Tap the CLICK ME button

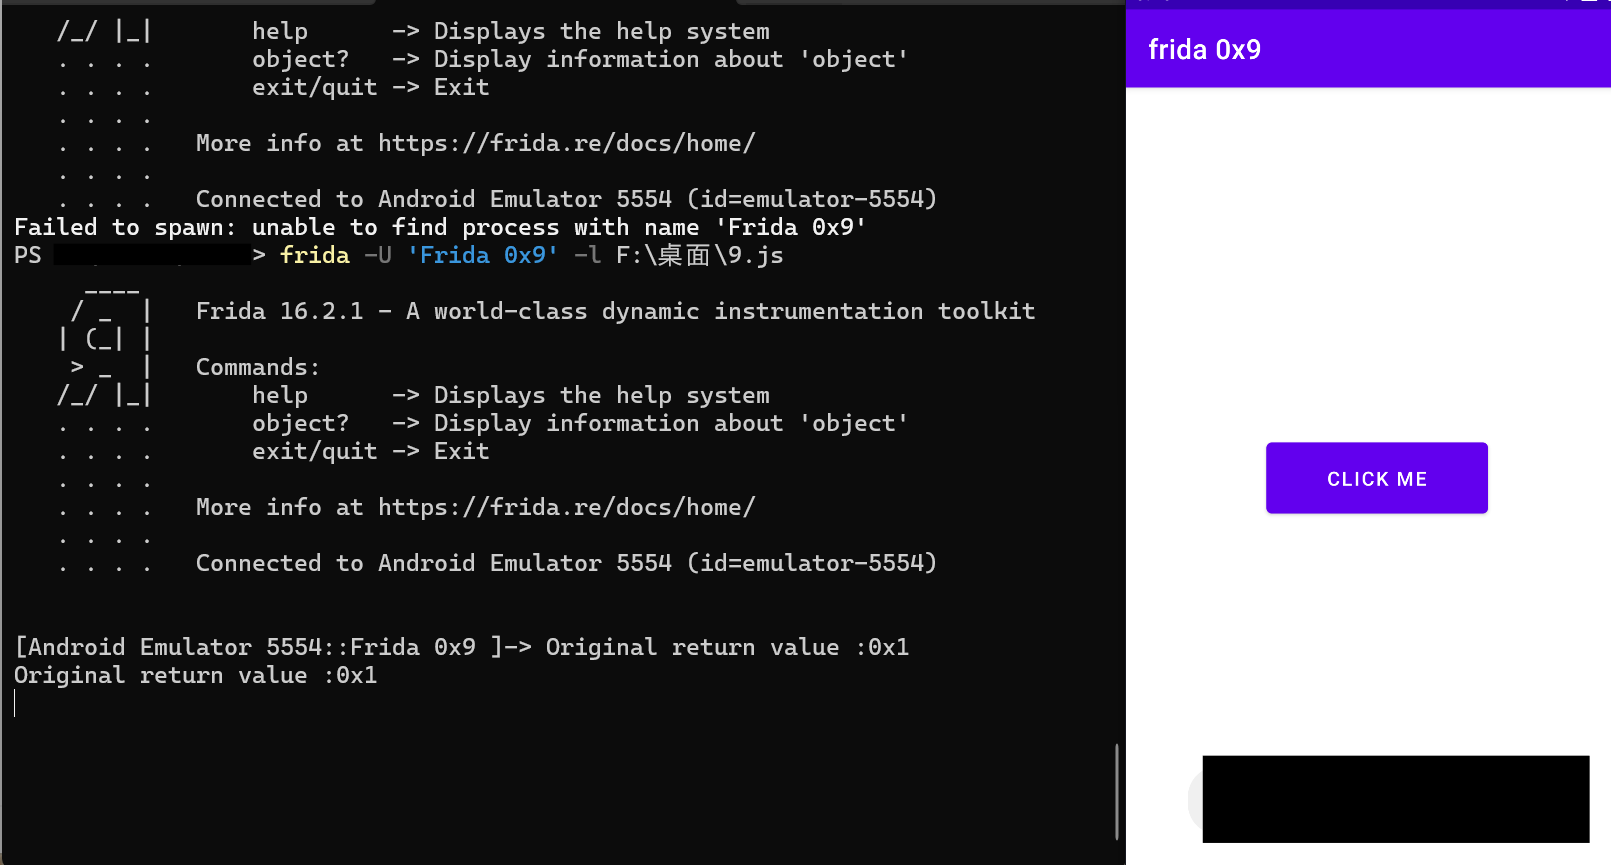(1376, 478)
